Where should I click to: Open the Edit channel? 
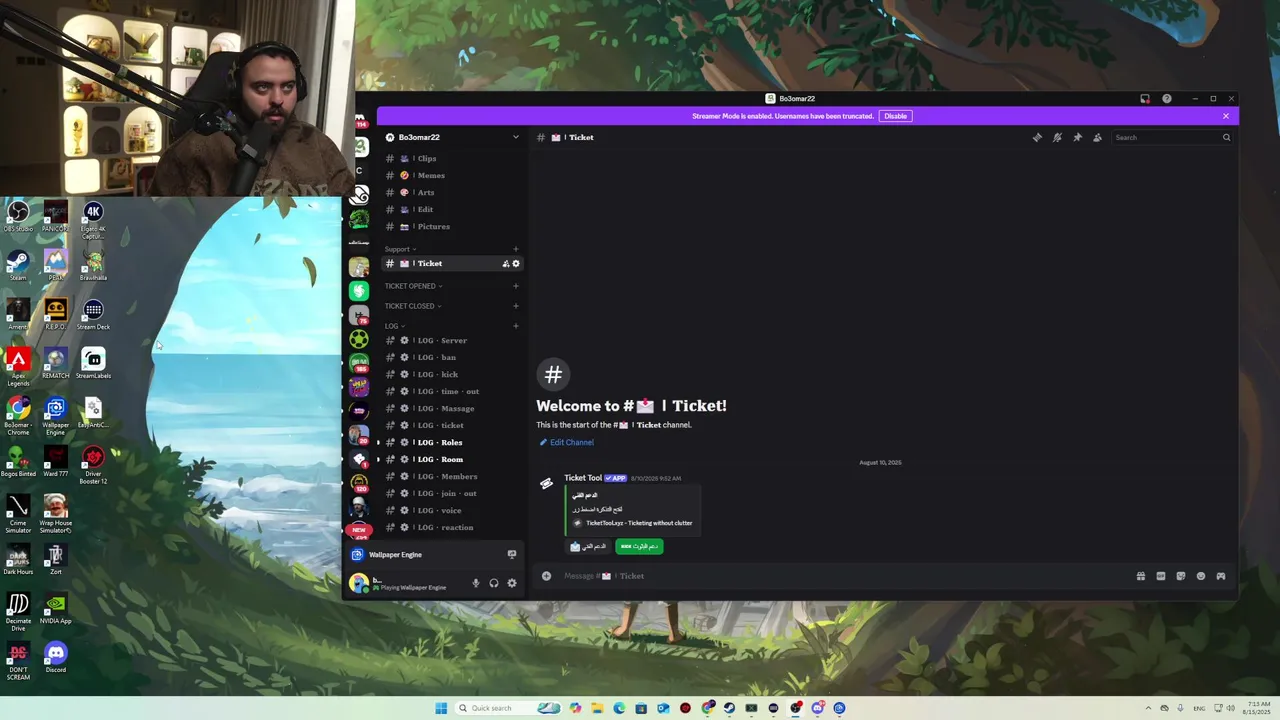pyautogui.click(x=451, y=209)
